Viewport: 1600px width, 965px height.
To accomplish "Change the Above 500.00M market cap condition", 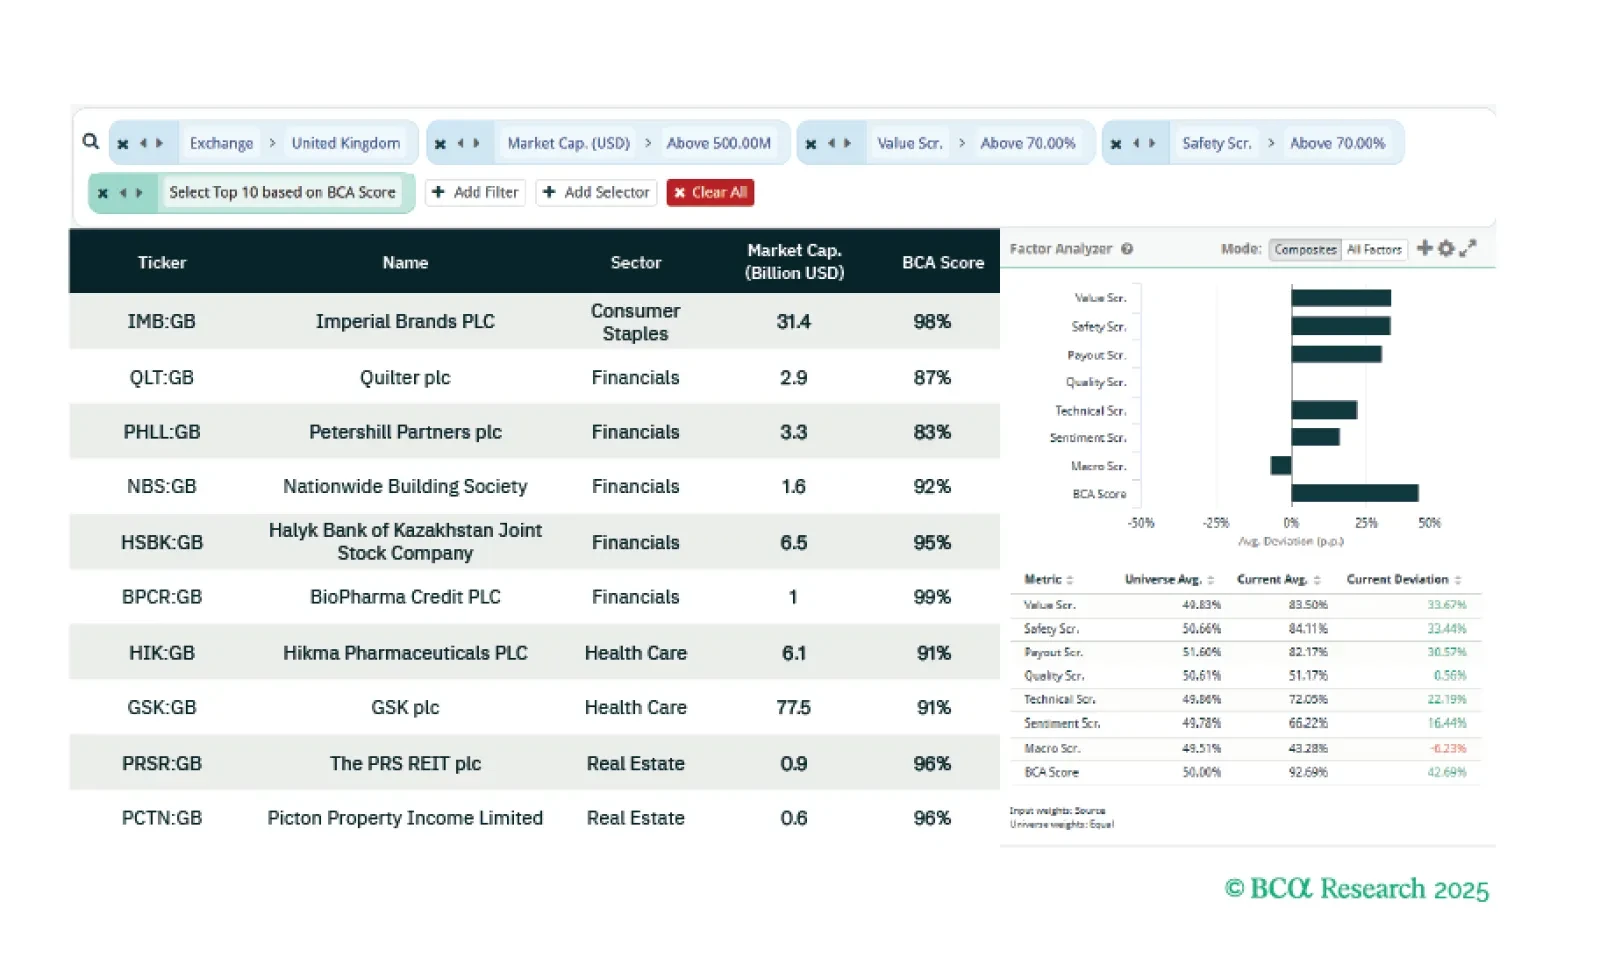I will 718,143.
